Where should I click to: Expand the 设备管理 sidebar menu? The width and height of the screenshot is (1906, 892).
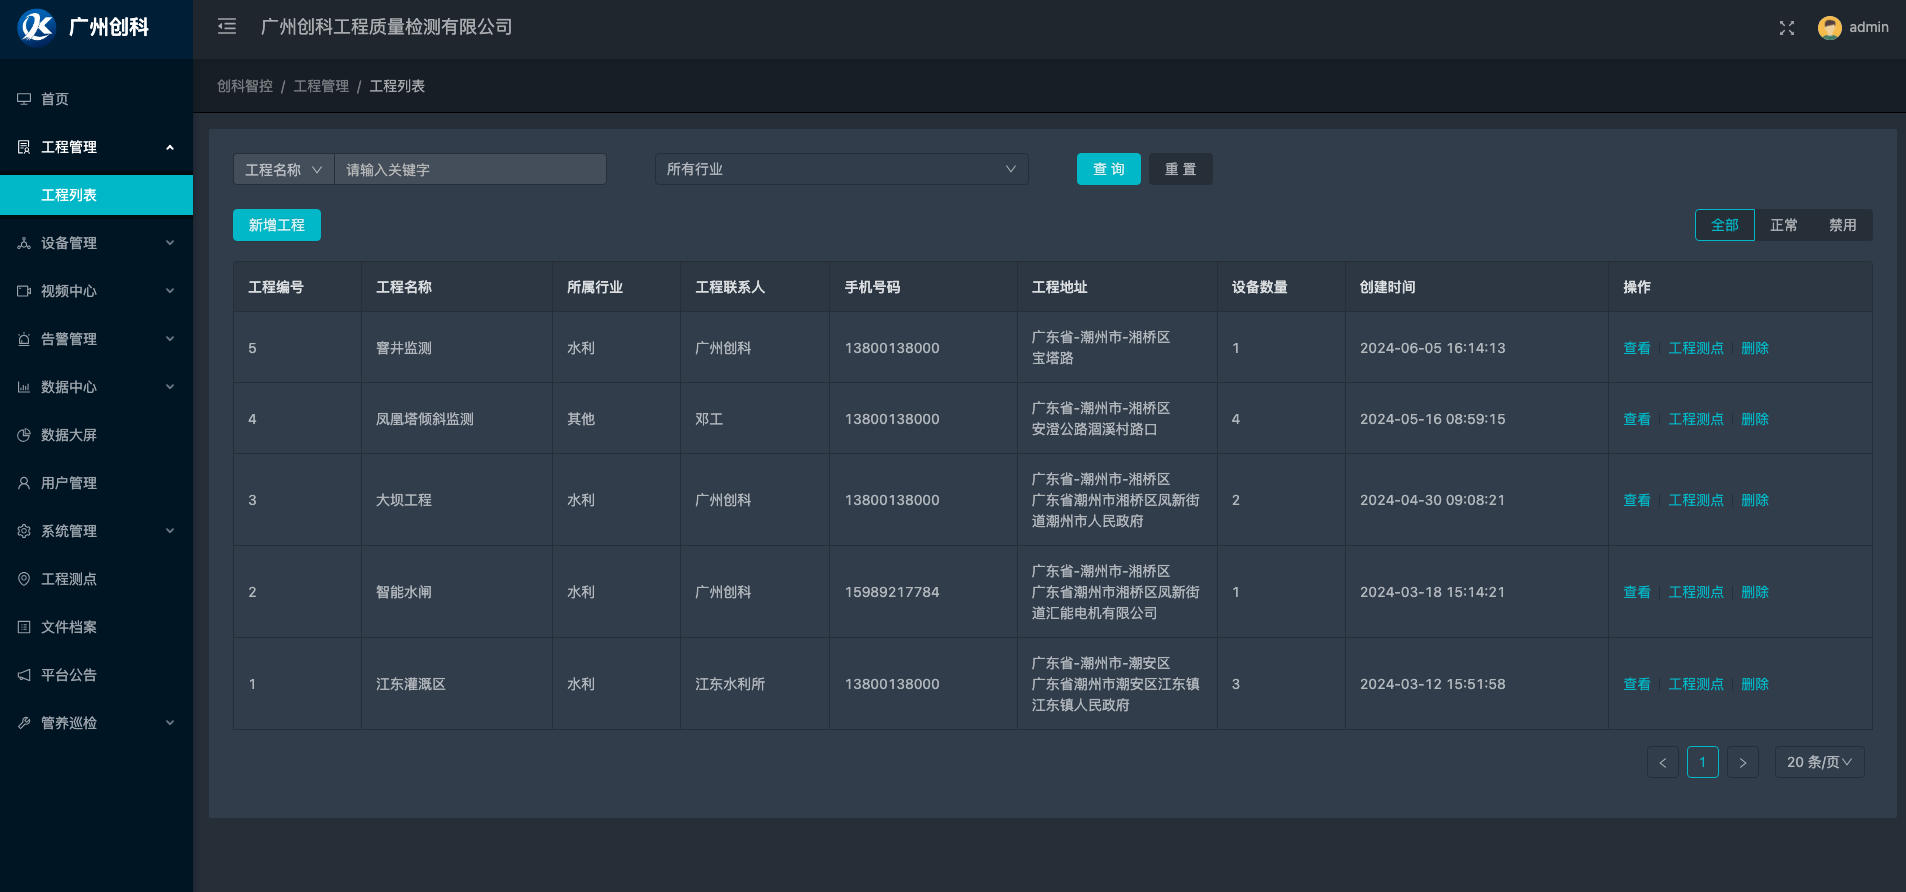coord(96,243)
